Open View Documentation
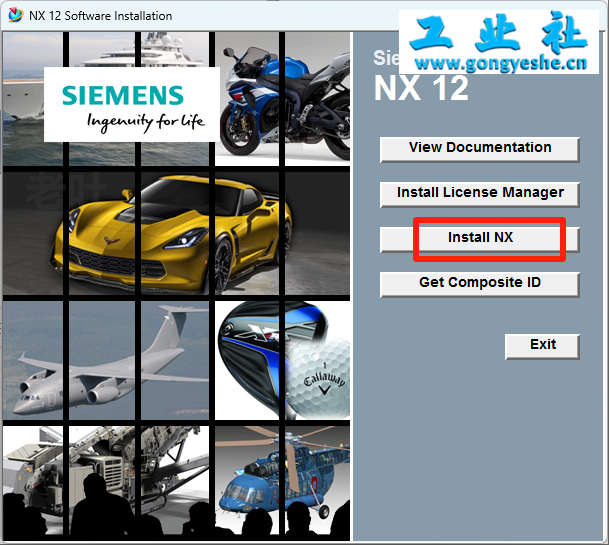The width and height of the screenshot is (609, 545). [x=480, y=149]
